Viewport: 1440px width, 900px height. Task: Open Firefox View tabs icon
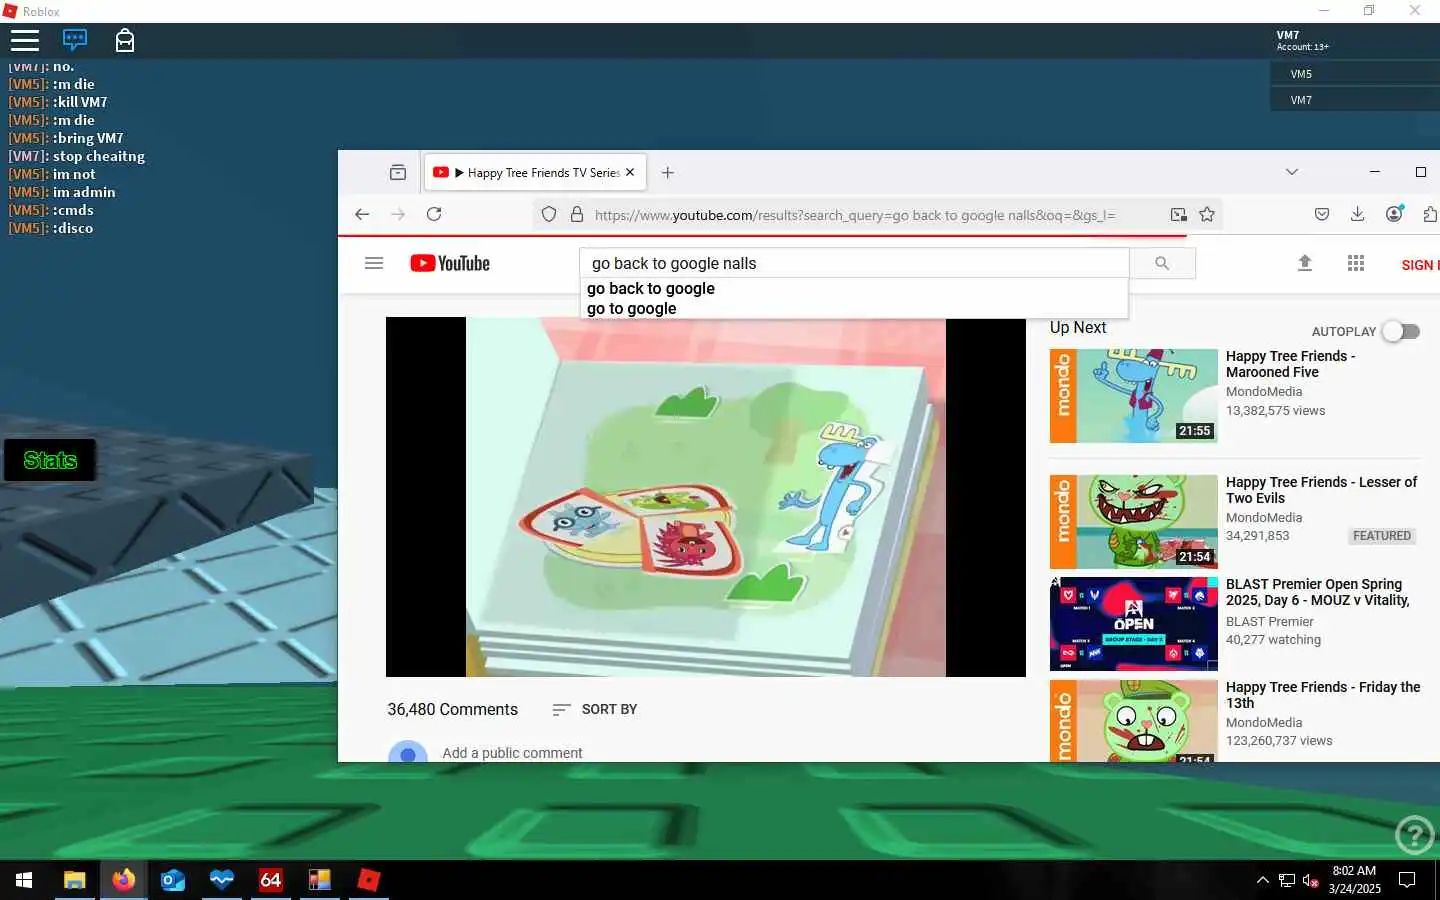(398, 172)
